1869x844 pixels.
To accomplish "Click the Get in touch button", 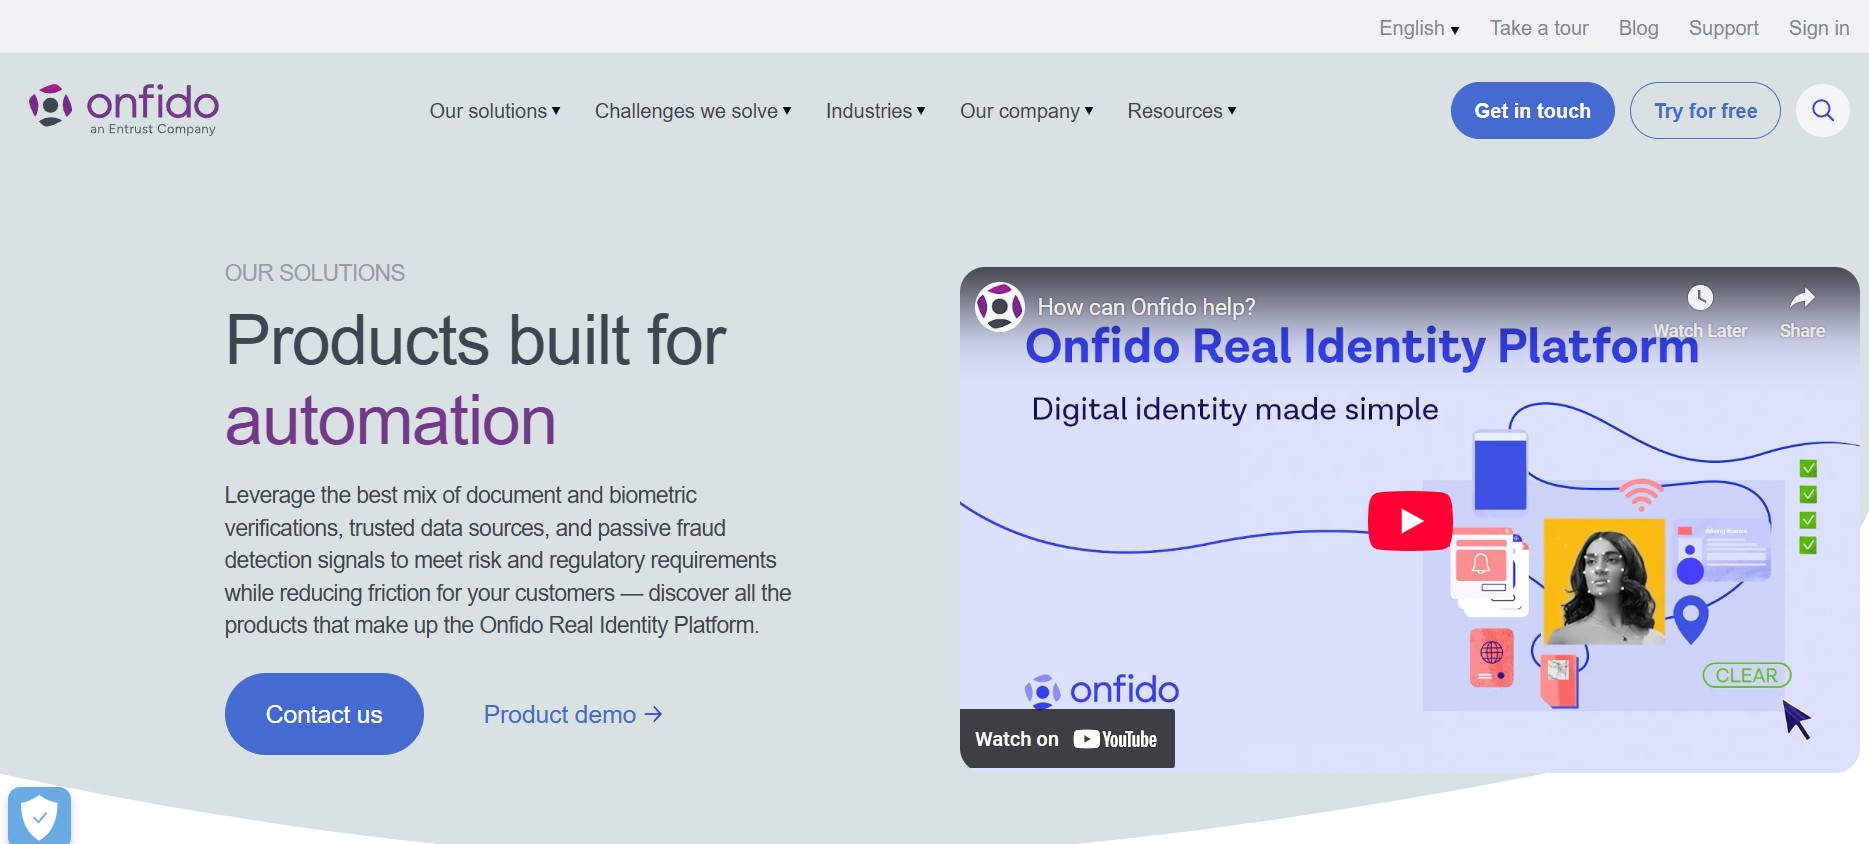I will click(1532, 111).
